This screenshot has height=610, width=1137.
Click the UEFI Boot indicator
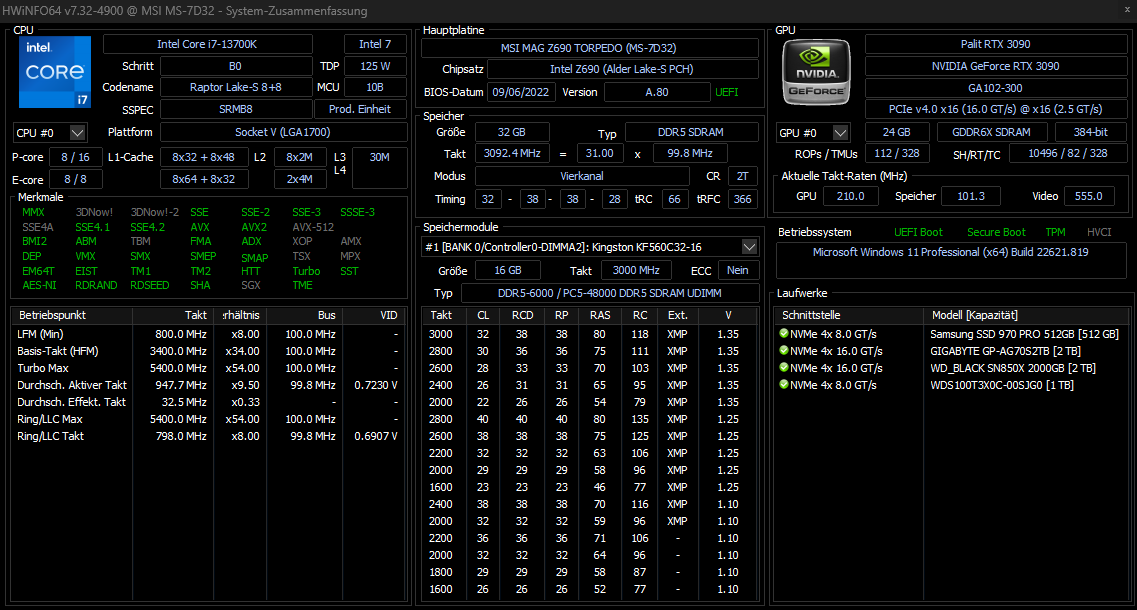[x=918, y=232]
